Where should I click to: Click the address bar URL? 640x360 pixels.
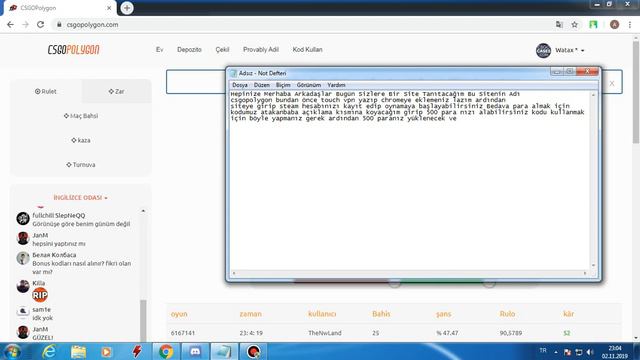(92, 24)
